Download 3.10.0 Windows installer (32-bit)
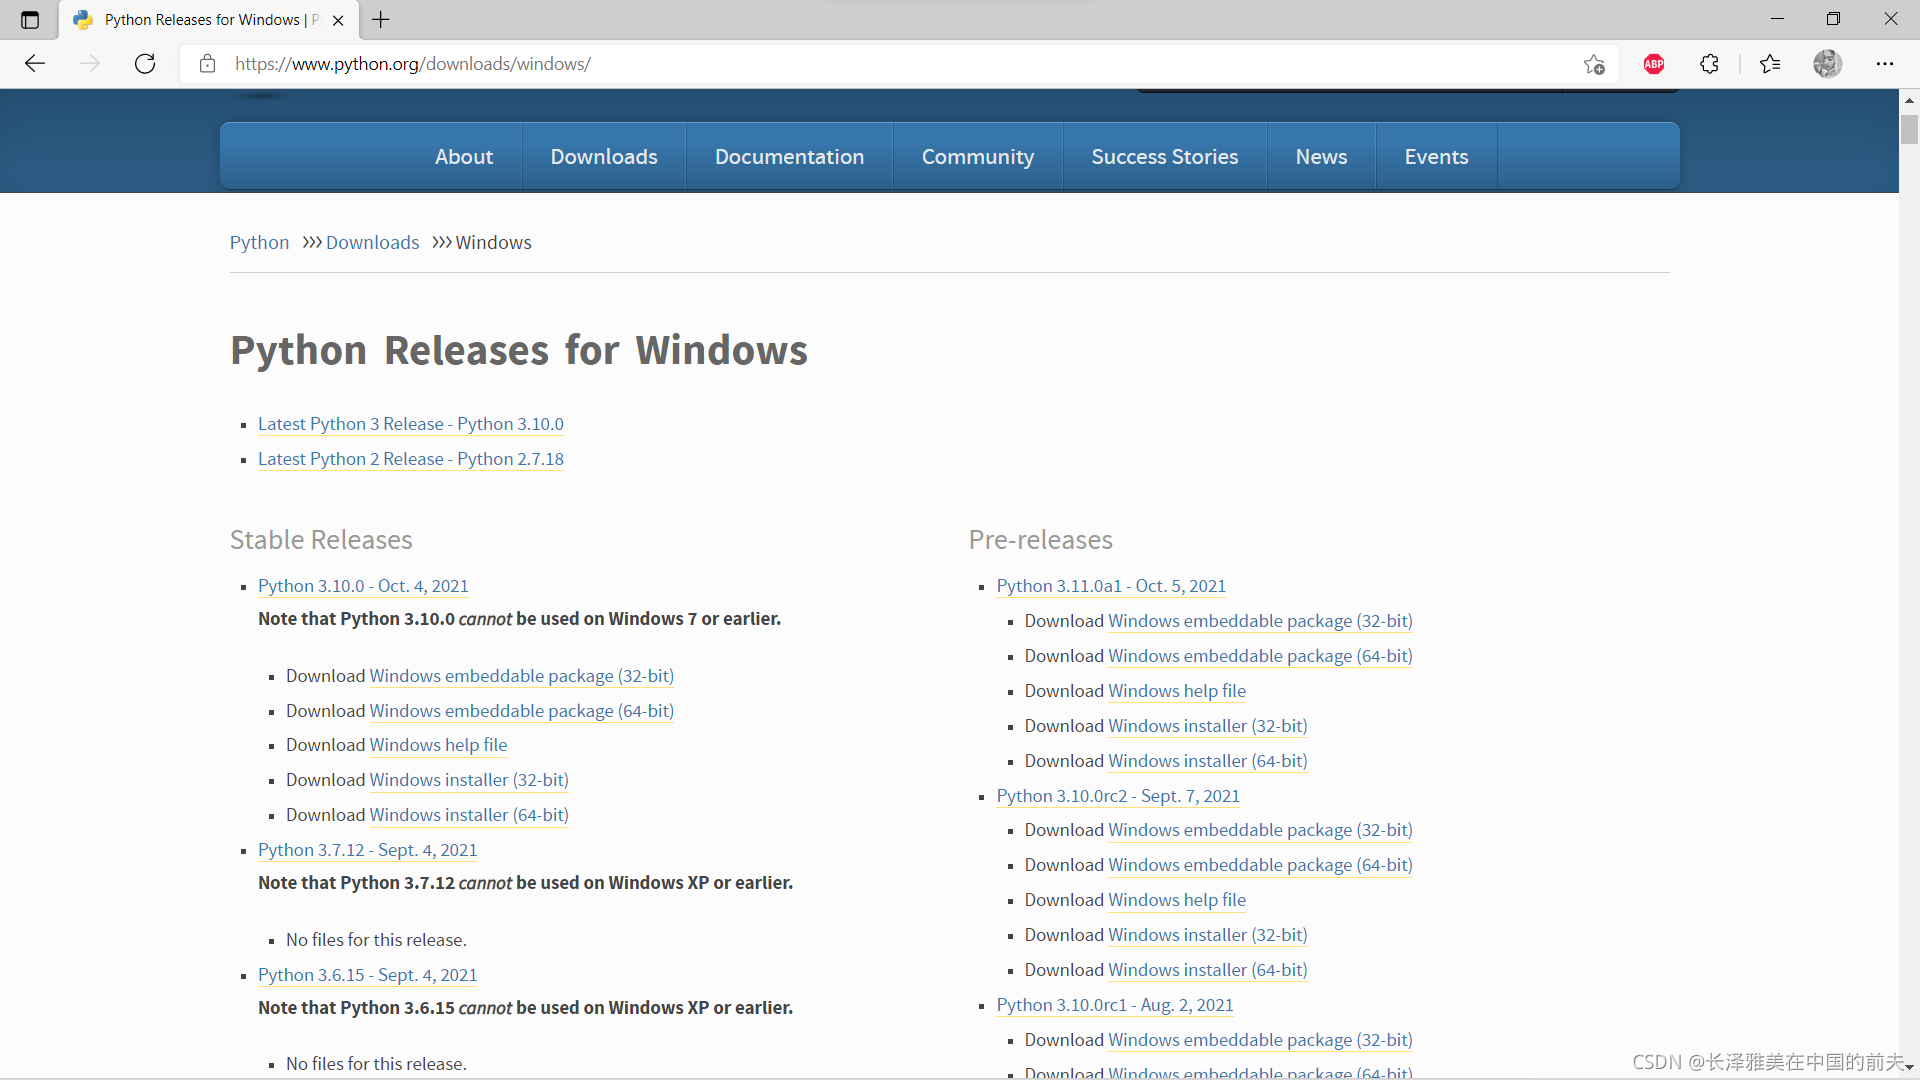This screenshot has height=1080, width=1920. click(469, 780)
